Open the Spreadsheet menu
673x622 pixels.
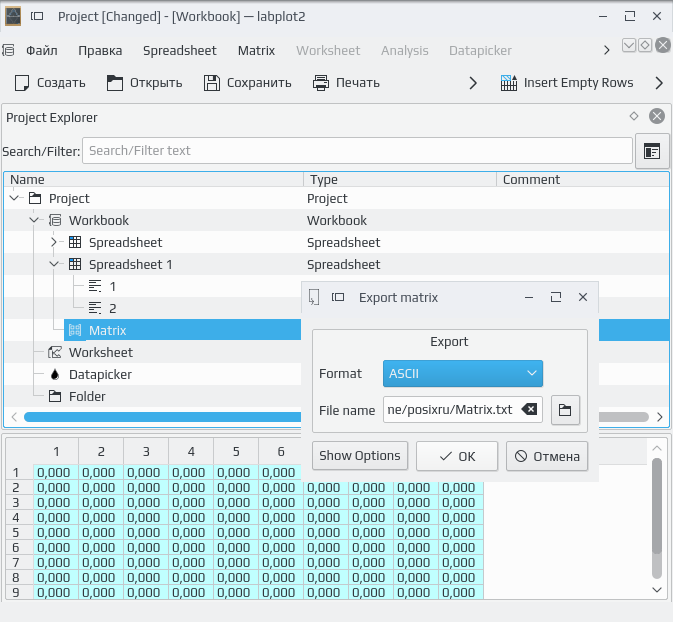(180, 51)
